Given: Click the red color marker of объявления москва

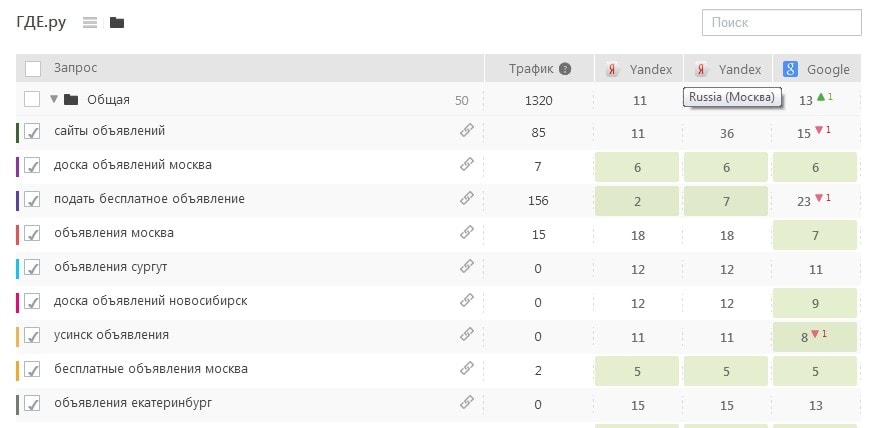Looking at the screenshot, I should click(x=18, y=234).
